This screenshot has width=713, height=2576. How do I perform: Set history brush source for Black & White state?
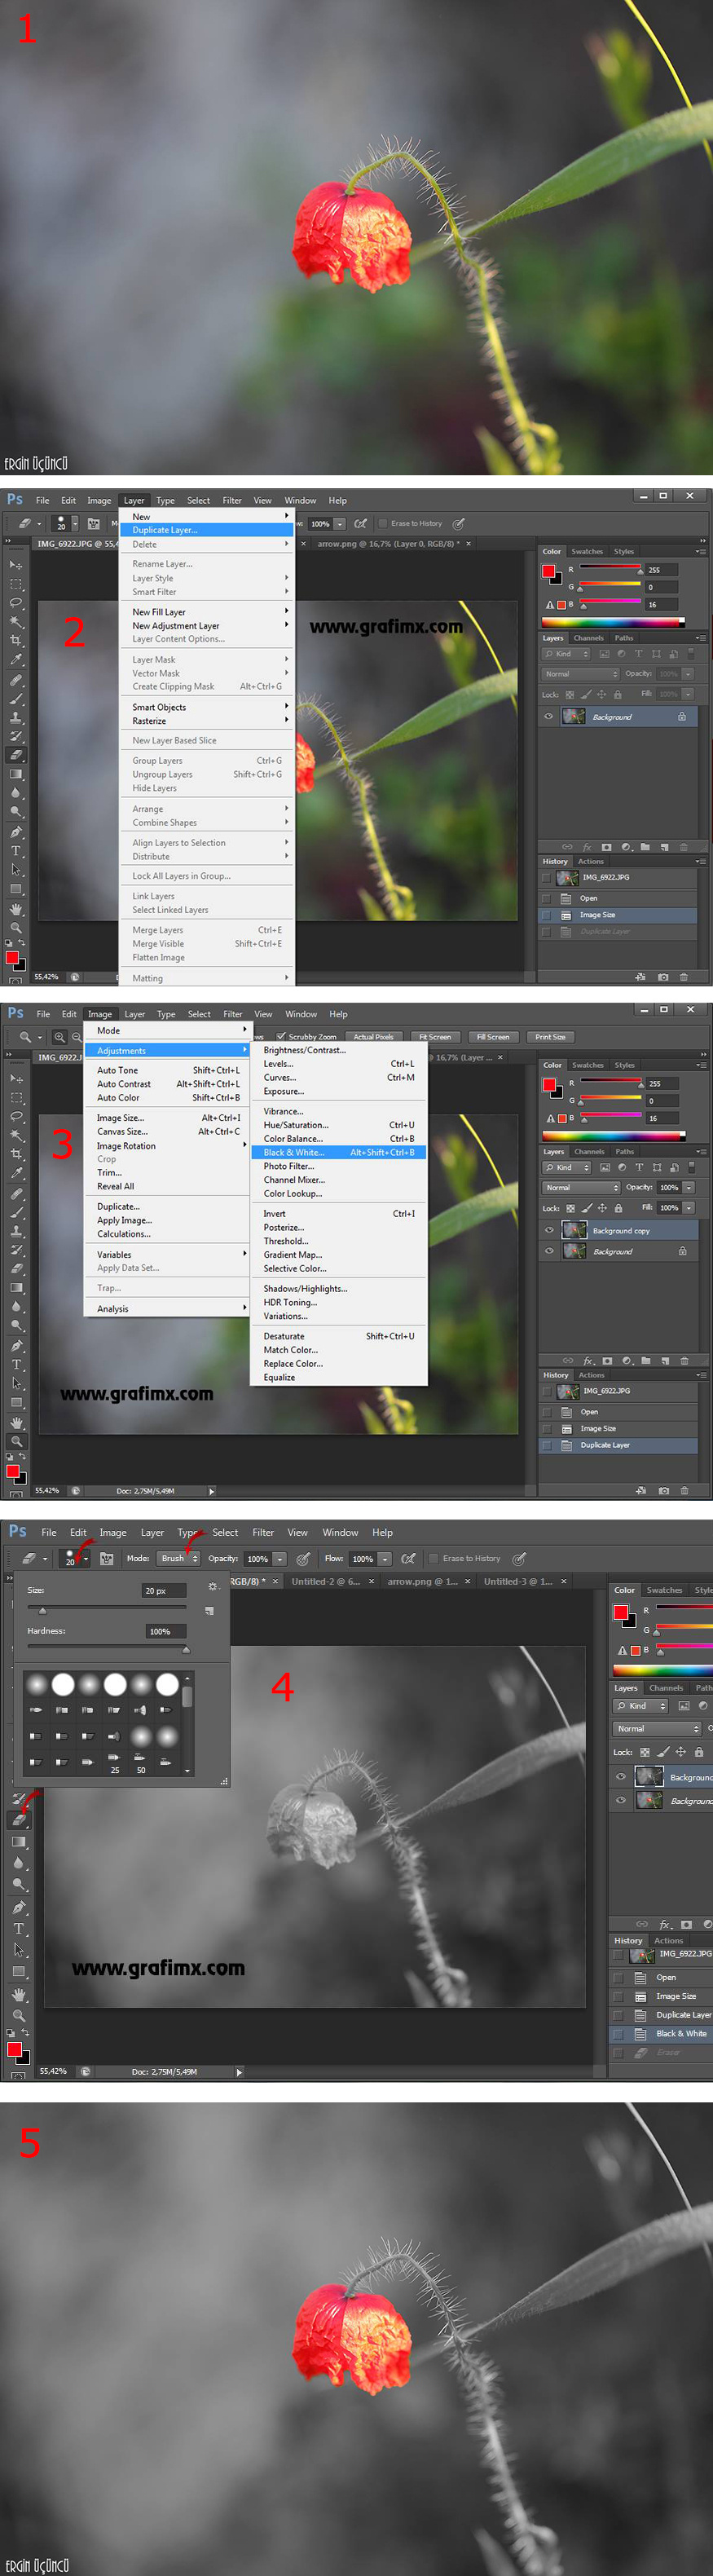click(618, 2033)
